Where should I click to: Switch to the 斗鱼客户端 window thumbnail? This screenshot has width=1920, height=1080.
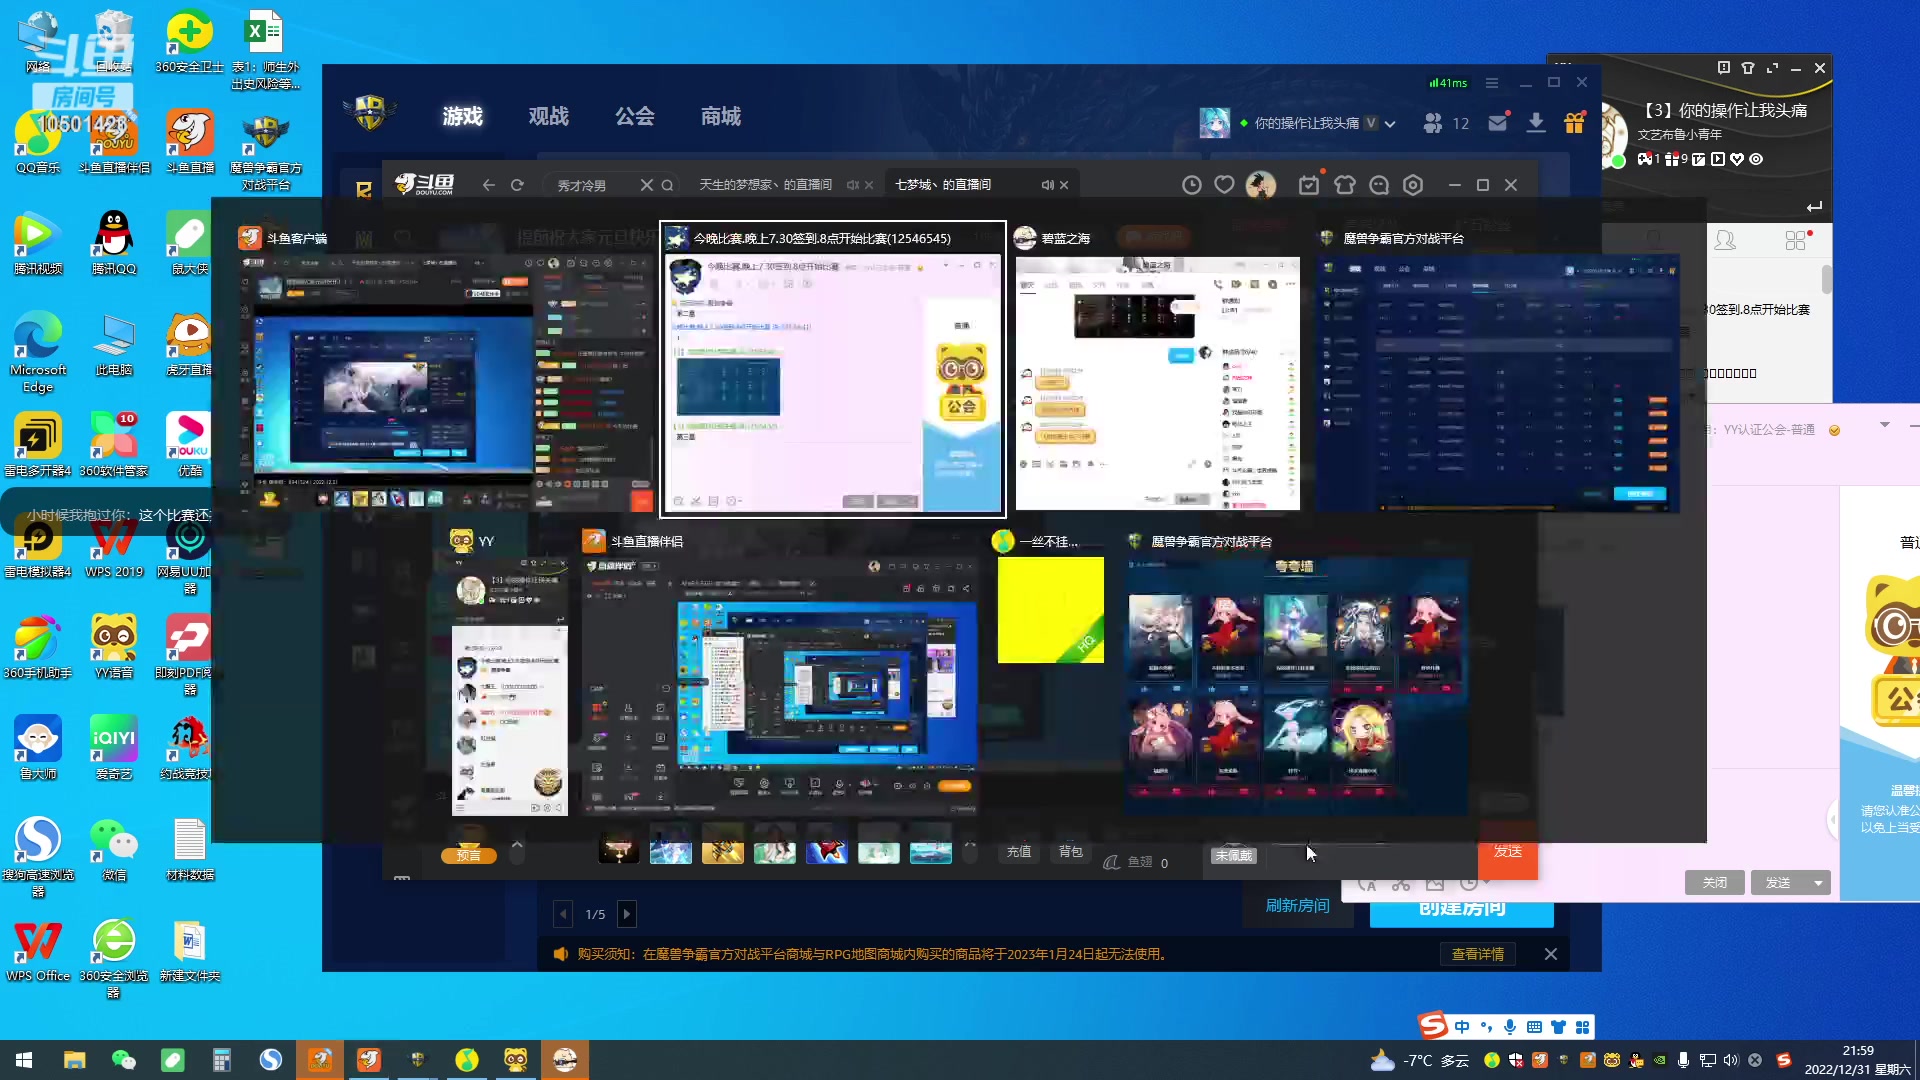pos(446,368)
